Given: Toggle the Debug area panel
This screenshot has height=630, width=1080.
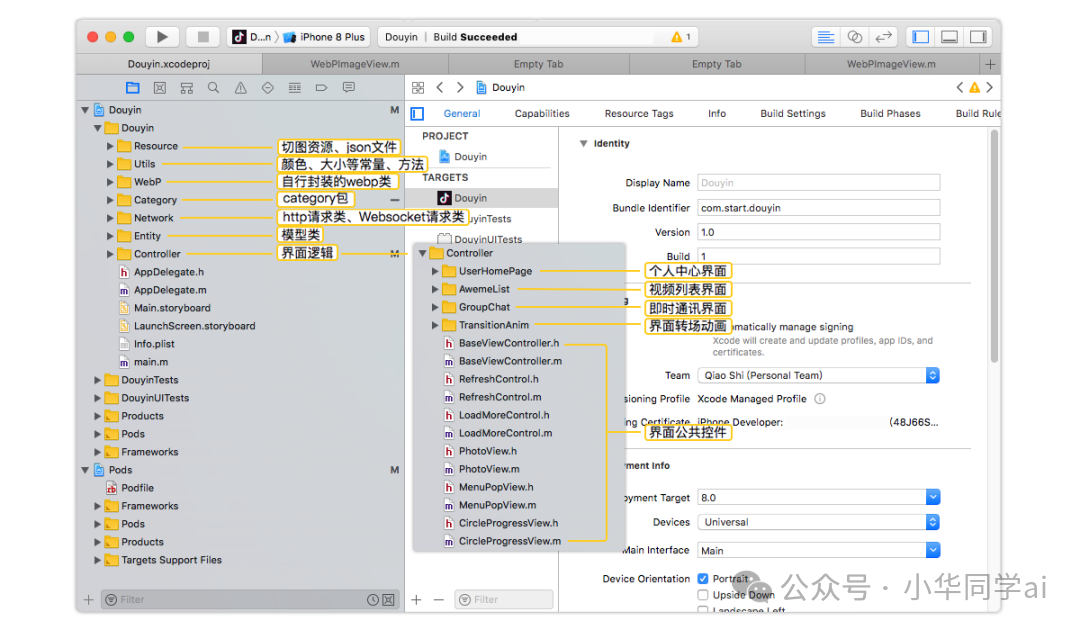Looking at the screenshot, I should [x=949, y=37].
